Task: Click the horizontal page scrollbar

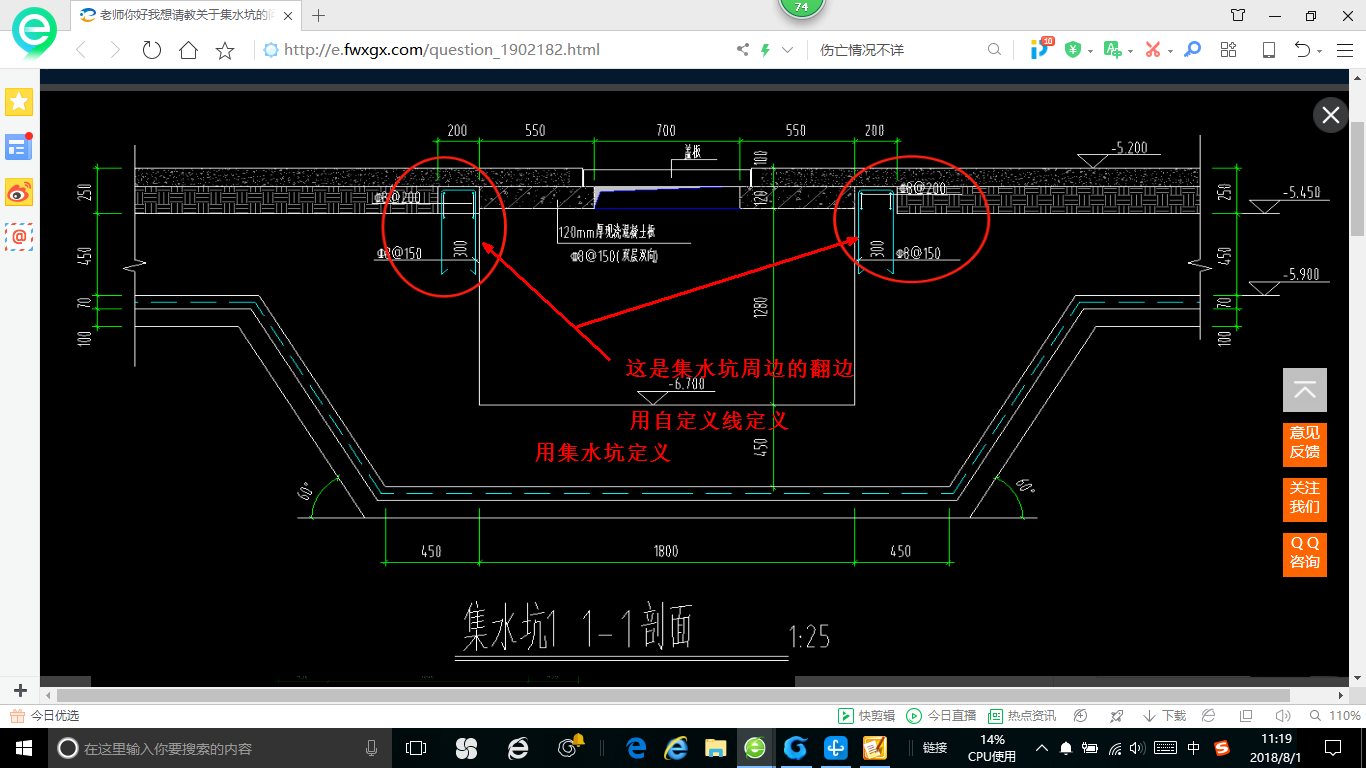Action: coord(674,694)
